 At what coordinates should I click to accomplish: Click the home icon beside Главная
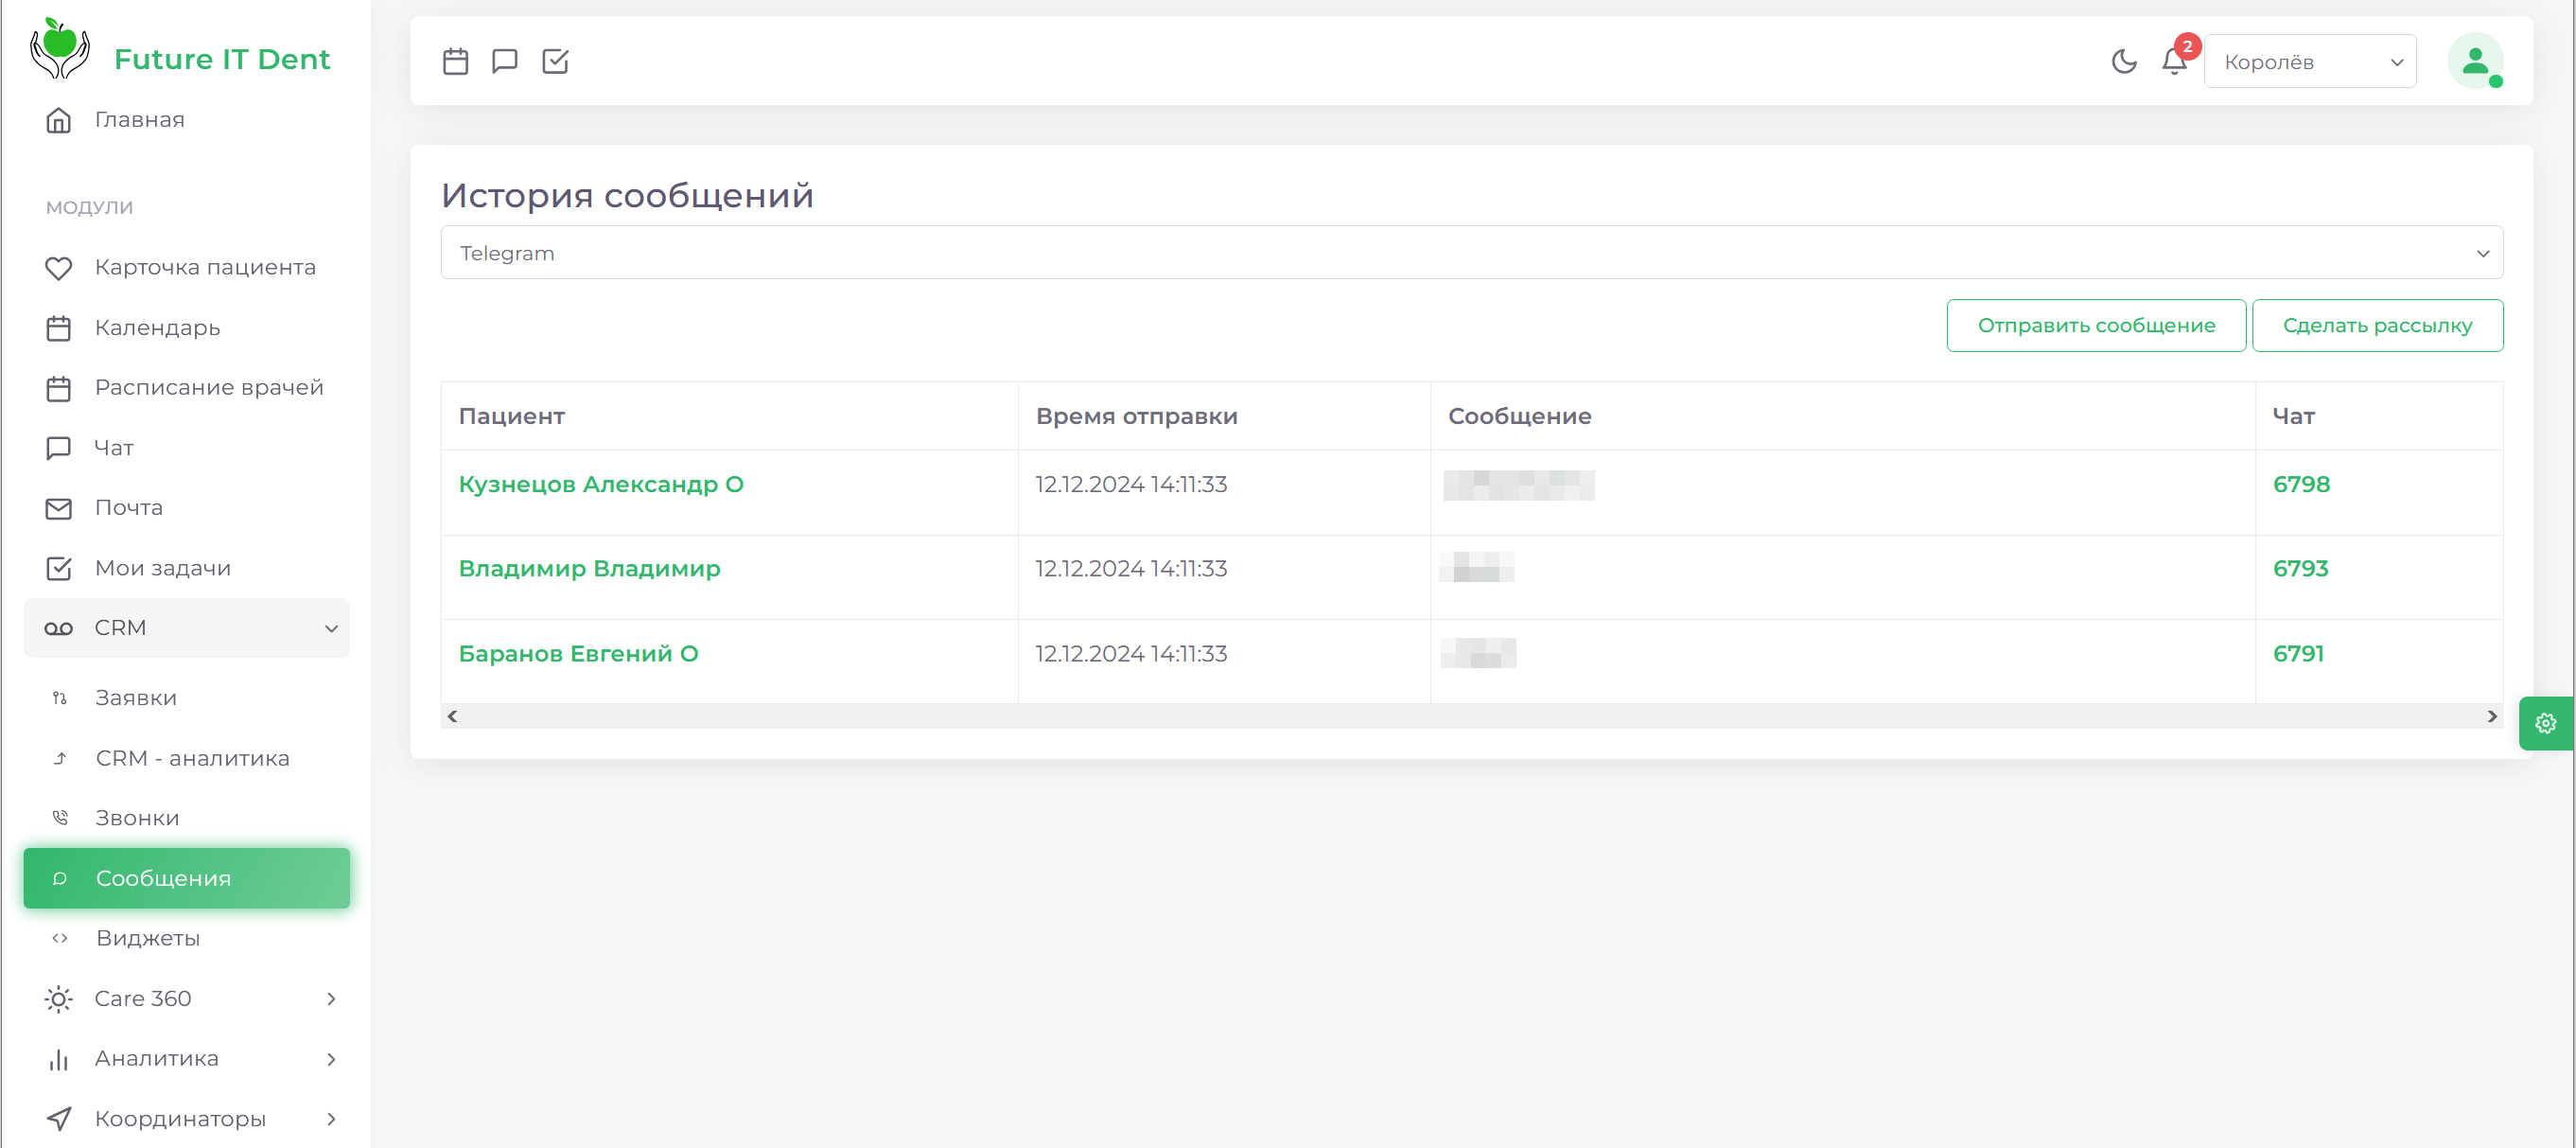[59, 120]
